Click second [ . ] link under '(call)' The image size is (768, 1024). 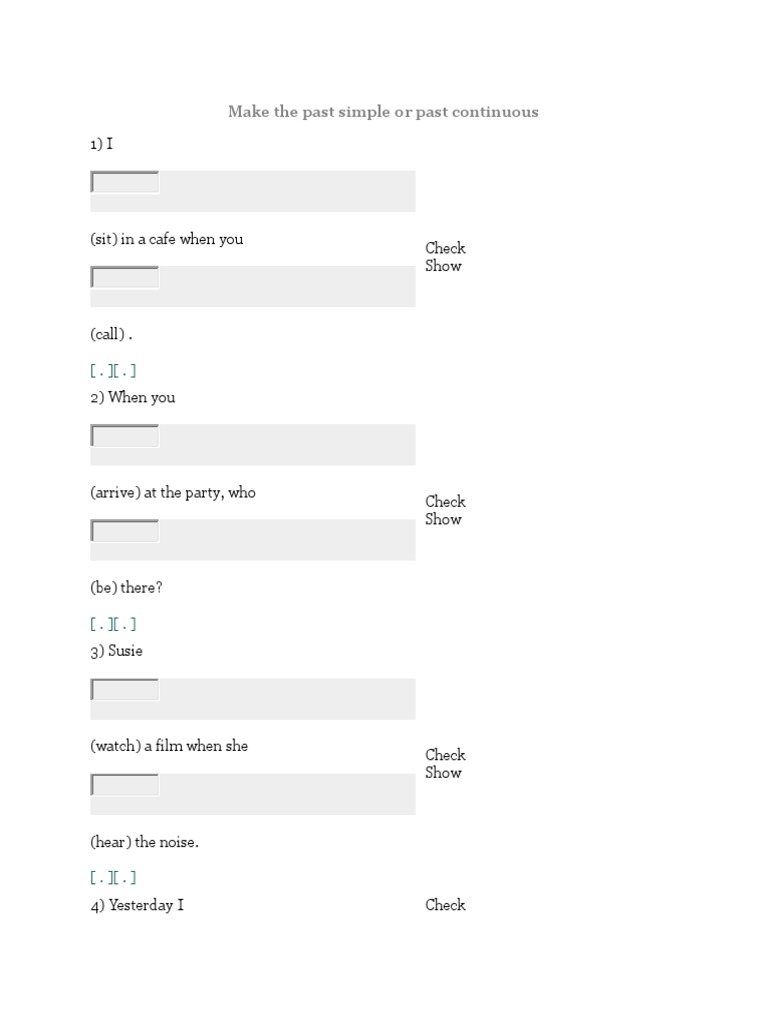coord(125,371)
